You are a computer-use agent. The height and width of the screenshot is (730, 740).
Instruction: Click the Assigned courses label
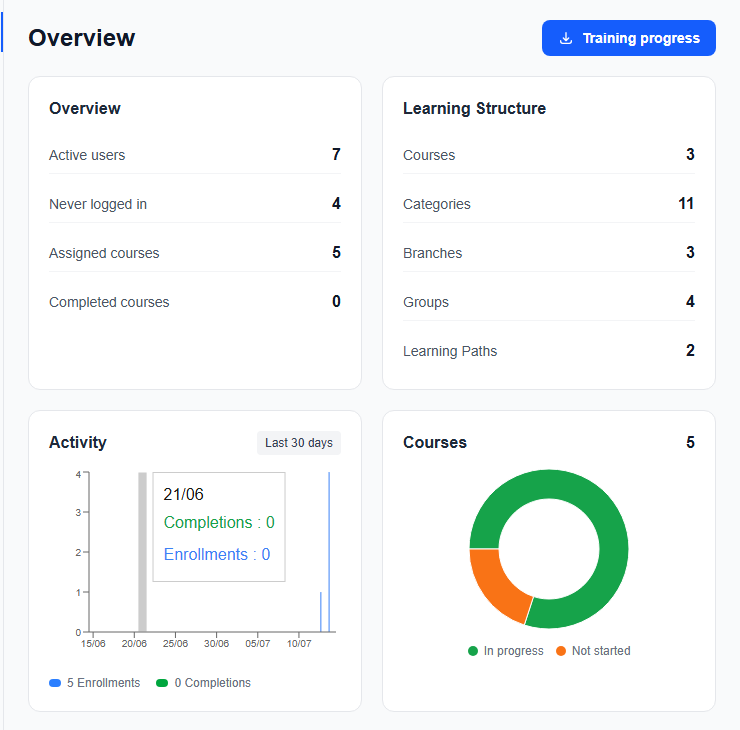pyautogui.click(x=104, y=253)
